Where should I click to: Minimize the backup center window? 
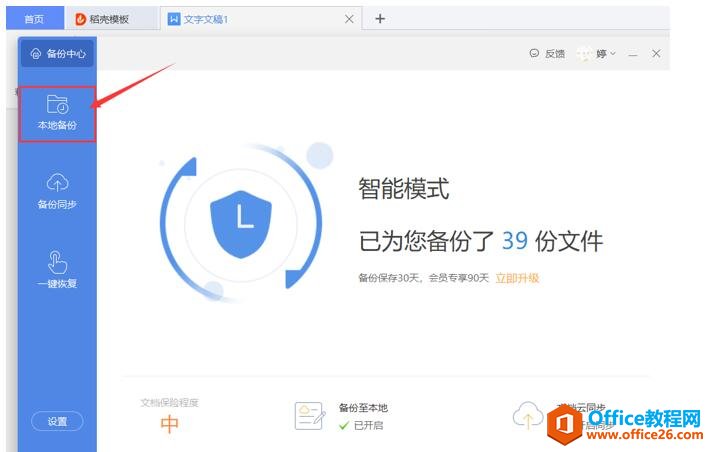633,54
